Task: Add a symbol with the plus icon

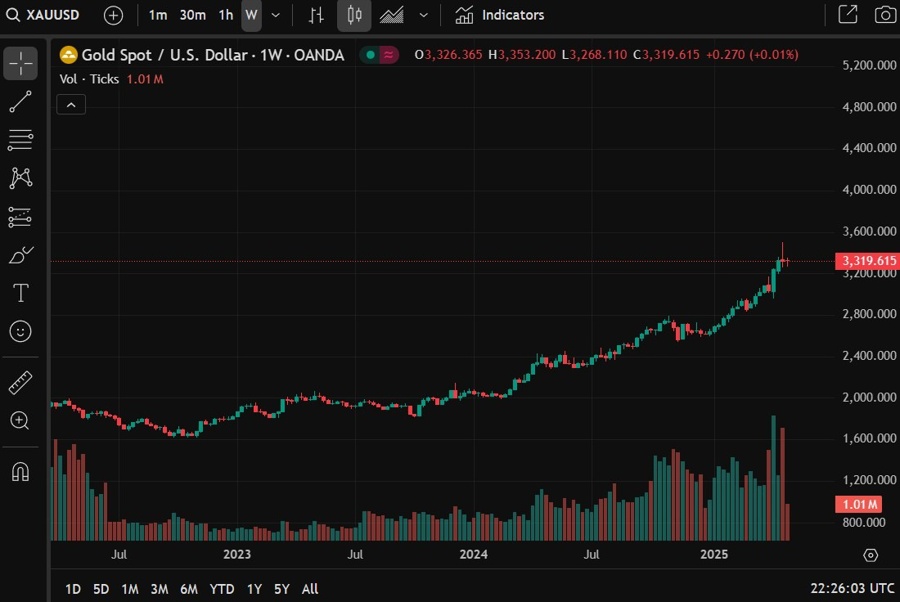Action: coord(113,15)
